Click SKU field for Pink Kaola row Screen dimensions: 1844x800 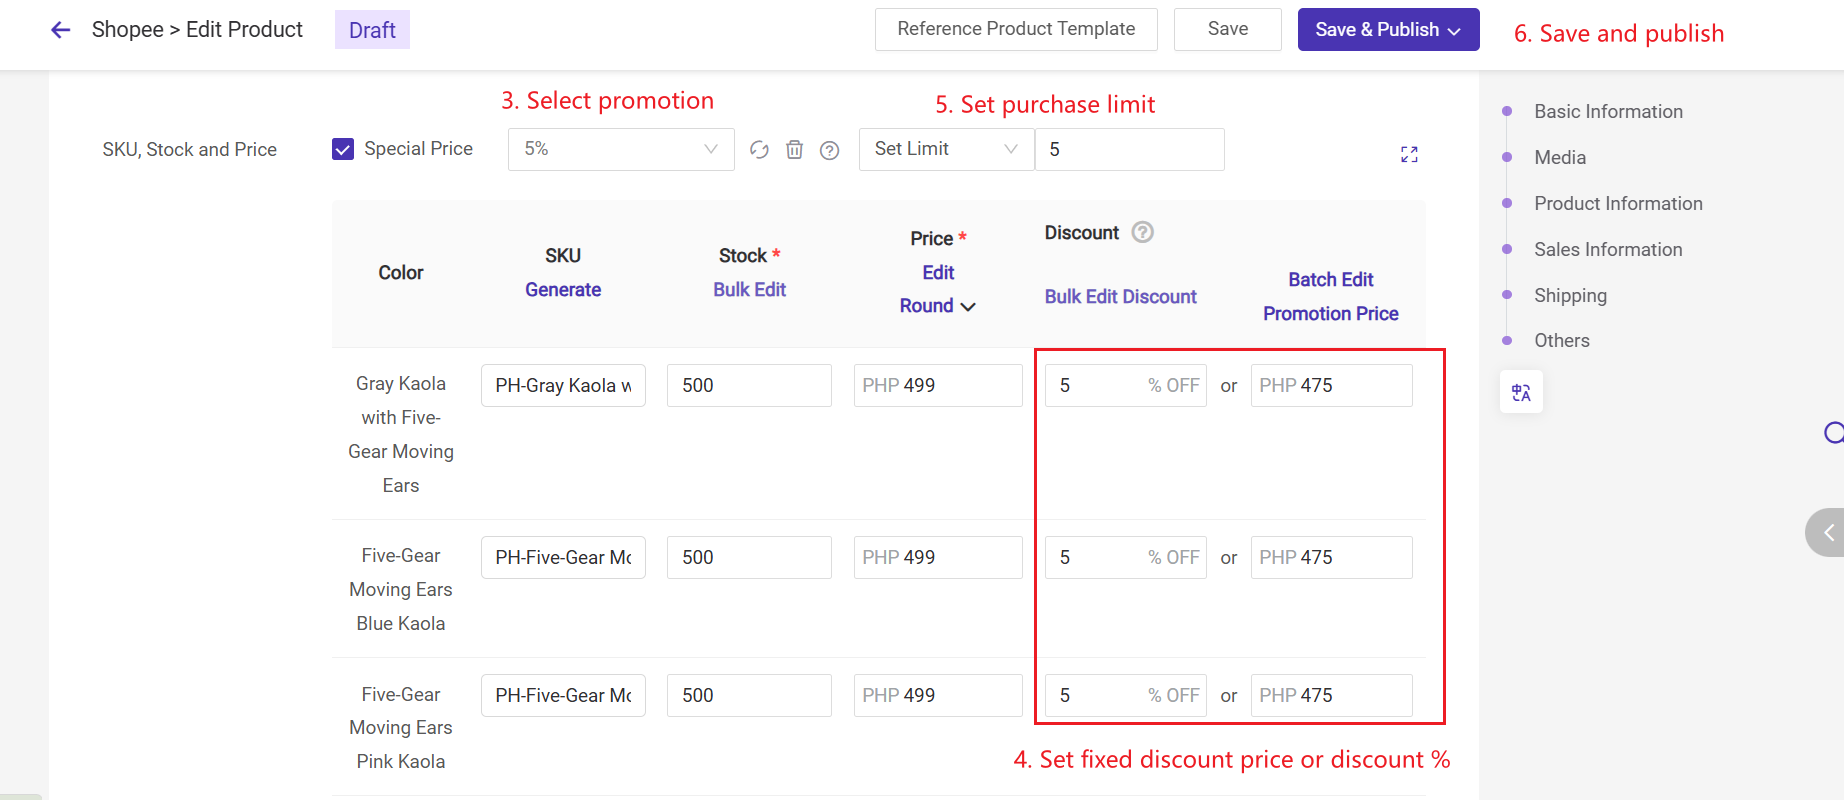[x=563, y=695]
